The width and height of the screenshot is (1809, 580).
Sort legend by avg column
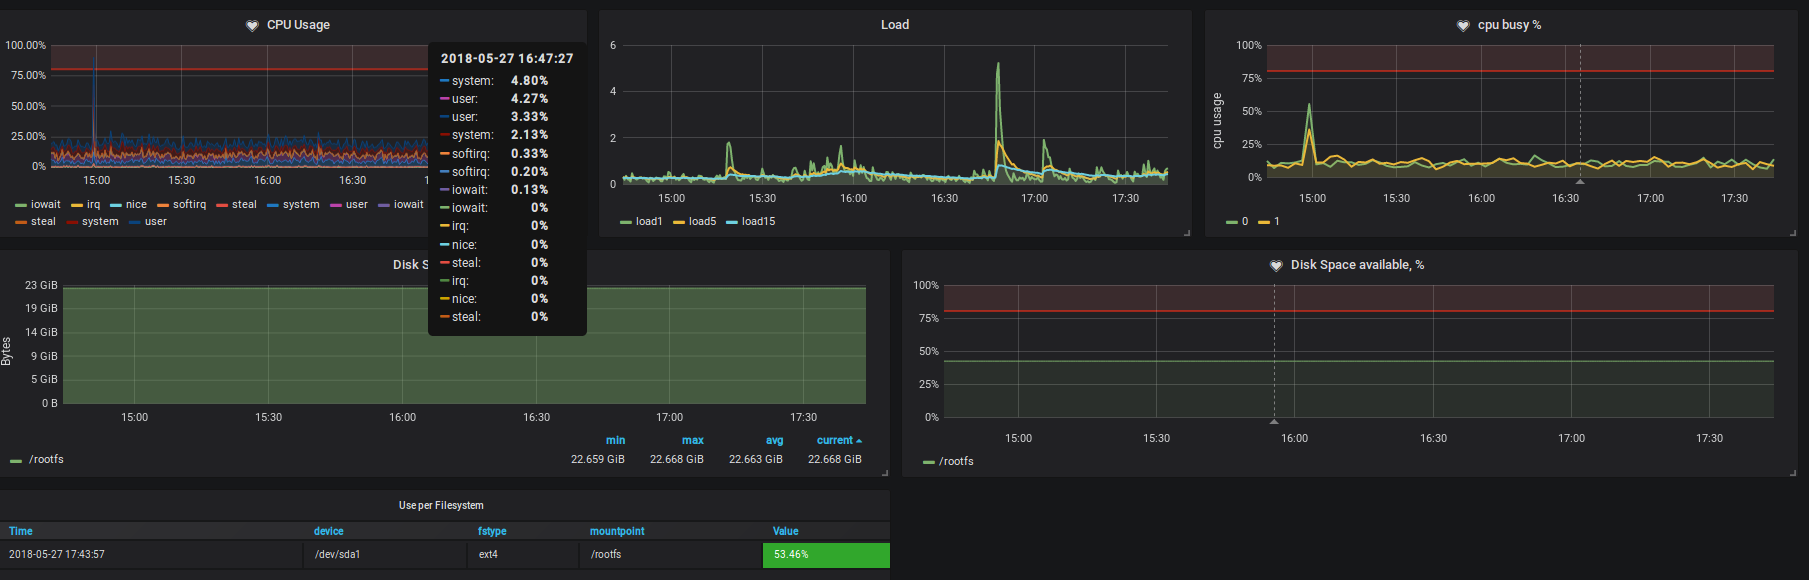pyautogui.click(x=775, y=441)
